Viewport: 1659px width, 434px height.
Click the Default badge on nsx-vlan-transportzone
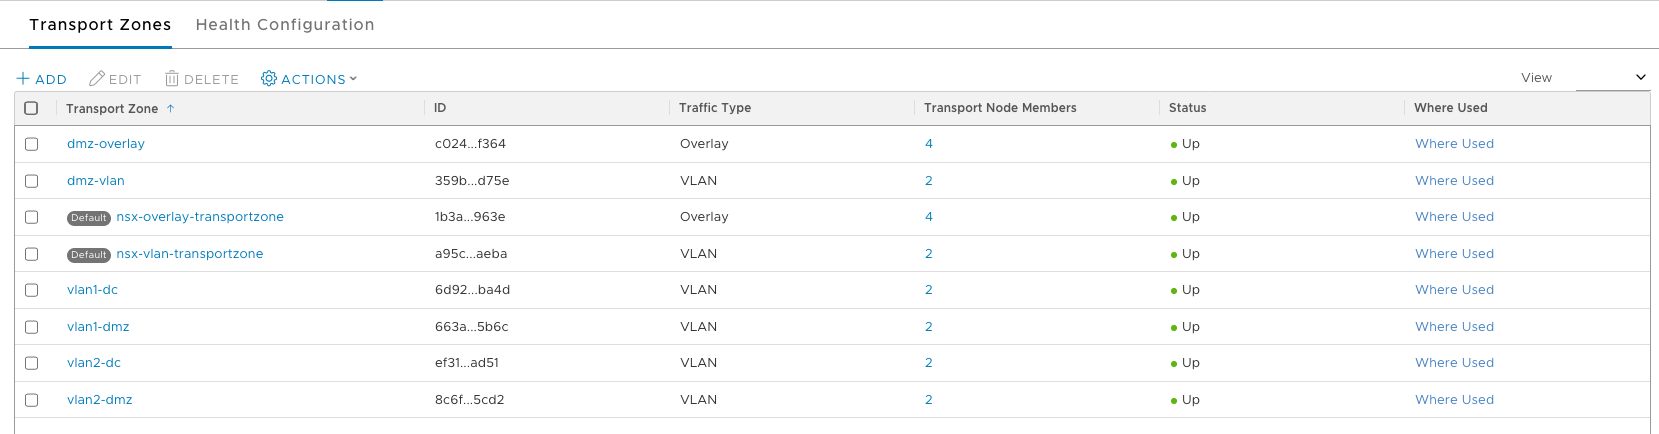point(89,255)
